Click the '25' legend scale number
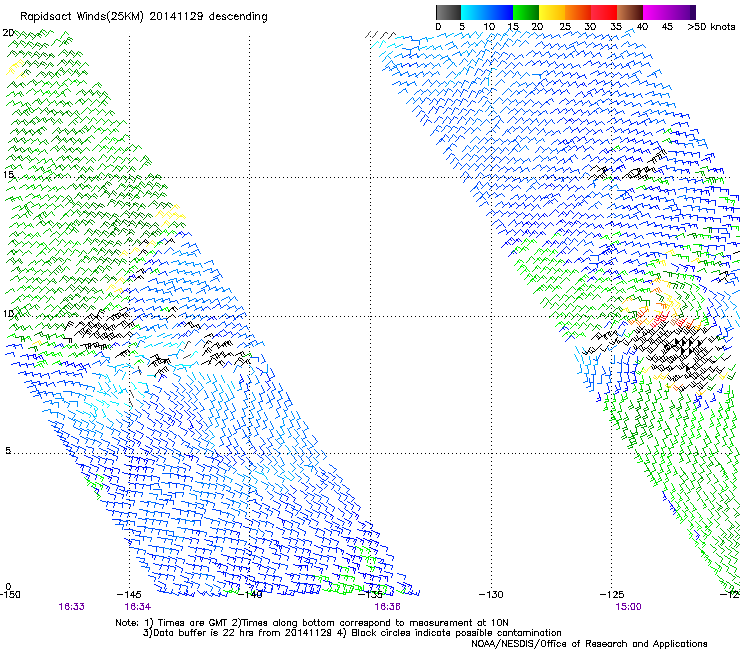This screenshot has width=740, height=650. pos(565,26)
